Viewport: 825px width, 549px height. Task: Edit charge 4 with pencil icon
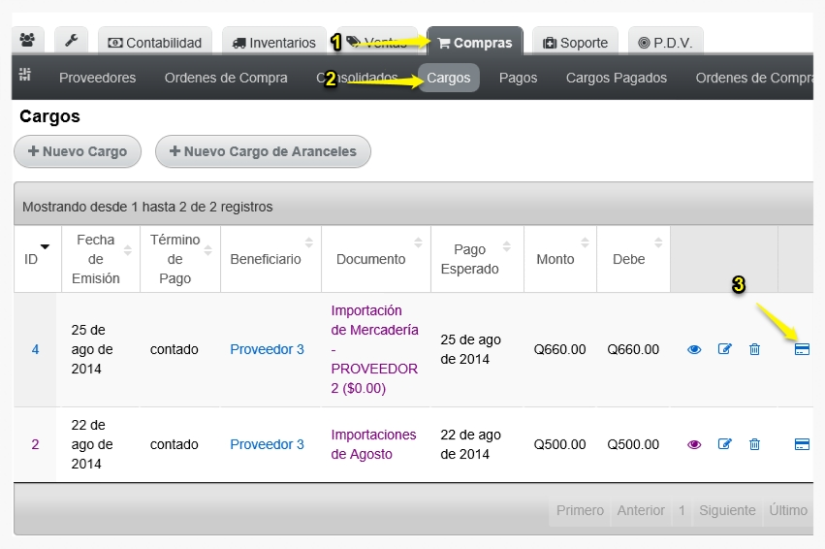coord(725,349)
